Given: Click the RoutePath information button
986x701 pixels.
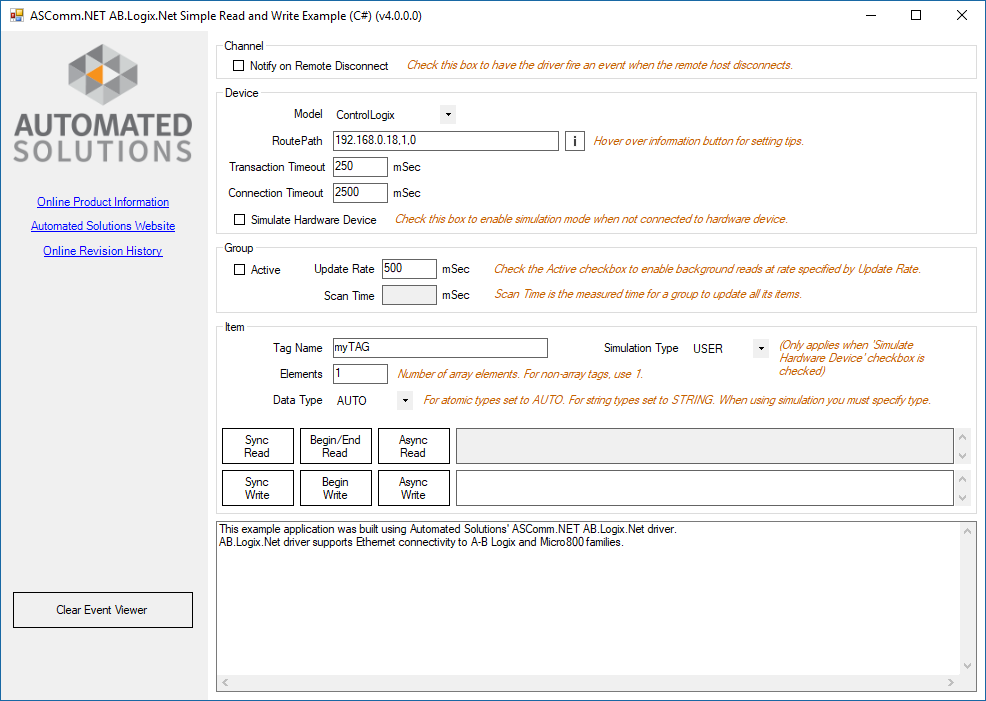Looking at the screenshot, I should pos(575,141).
